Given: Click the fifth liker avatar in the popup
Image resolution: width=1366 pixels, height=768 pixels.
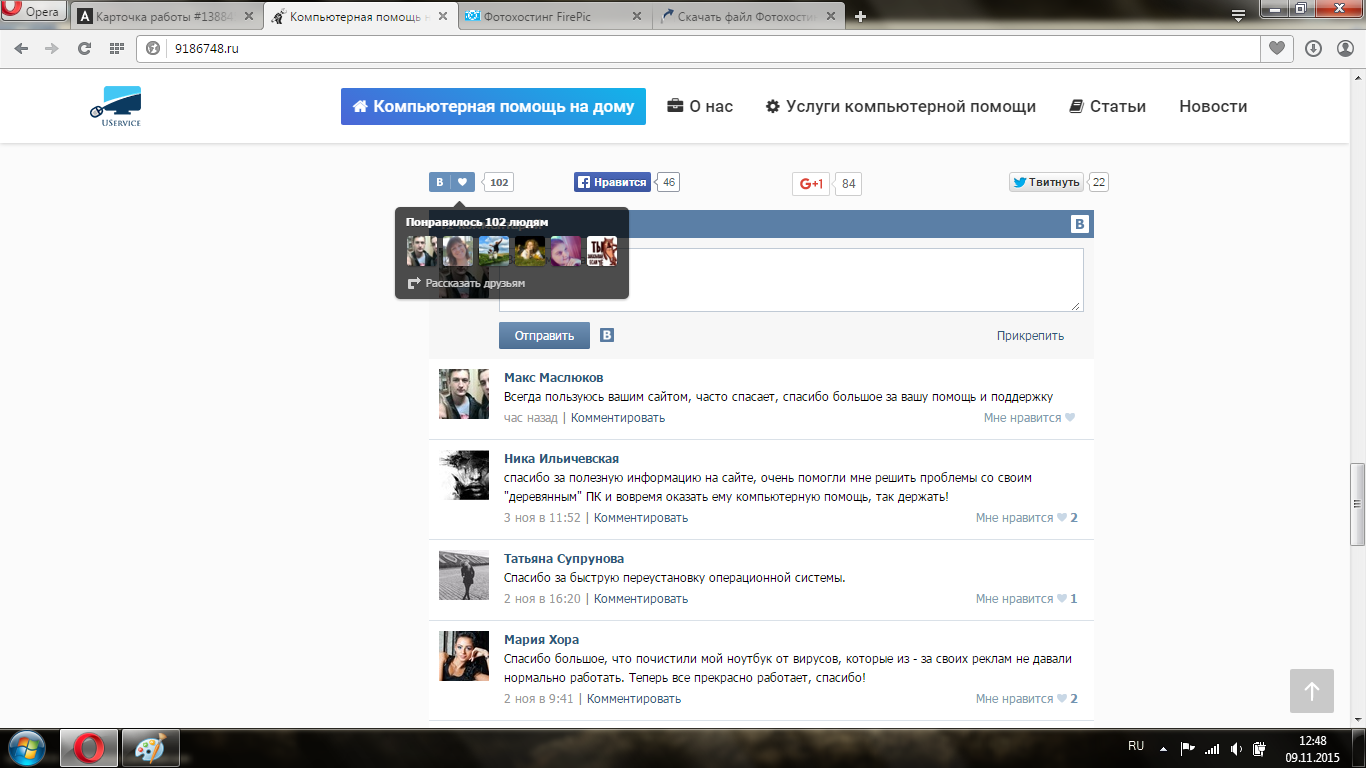Looking at the screenshot, I should pos(566,251).
